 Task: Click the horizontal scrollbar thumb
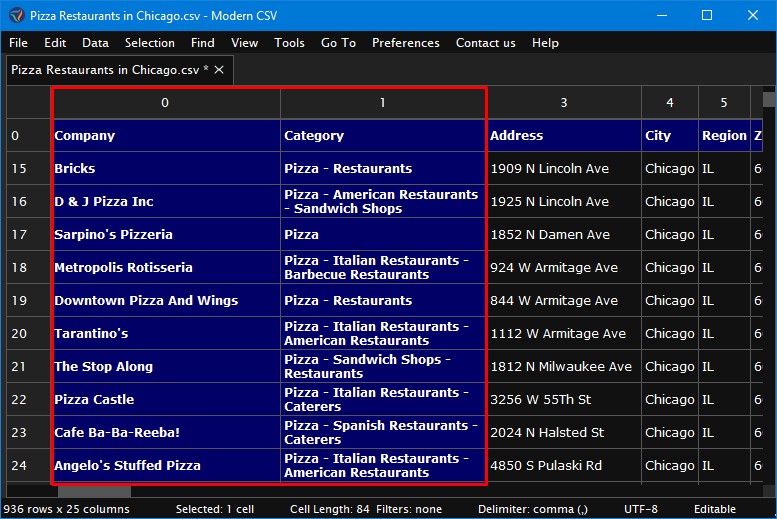tap(94, 491)
